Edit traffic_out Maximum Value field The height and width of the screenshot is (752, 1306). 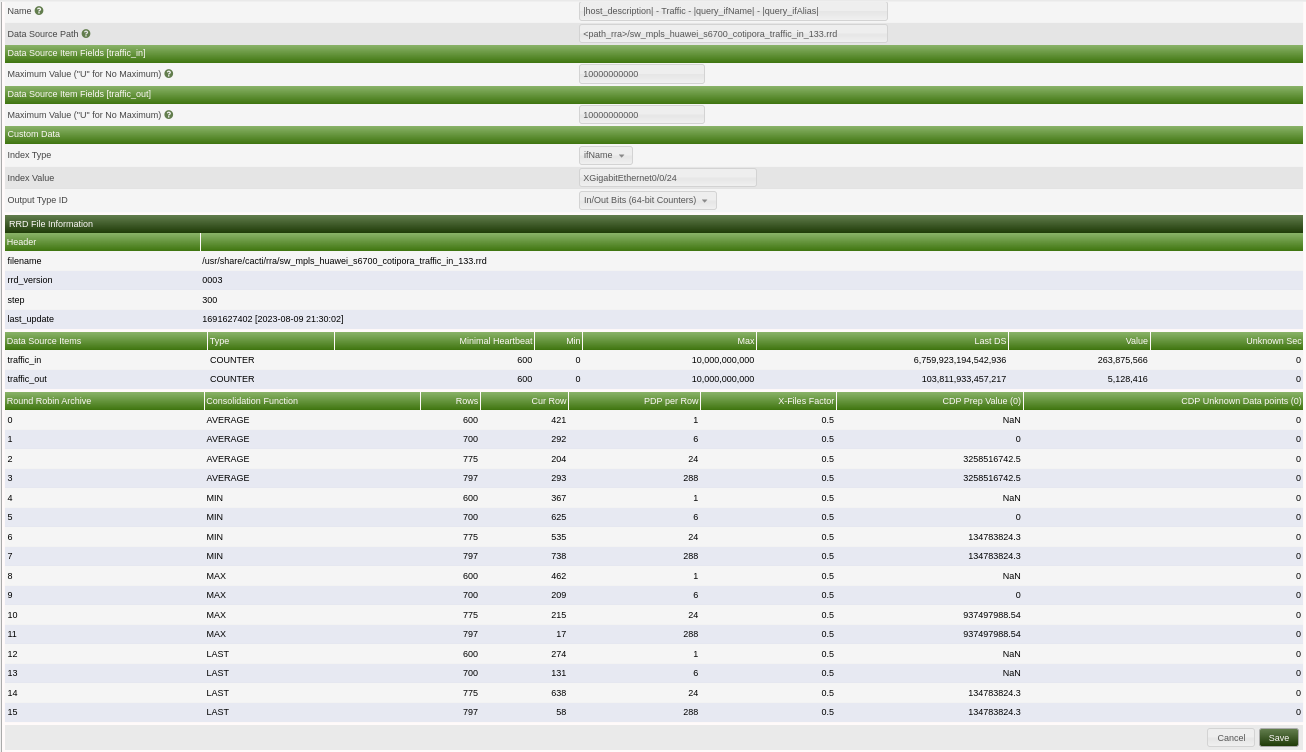pos(642,115)
